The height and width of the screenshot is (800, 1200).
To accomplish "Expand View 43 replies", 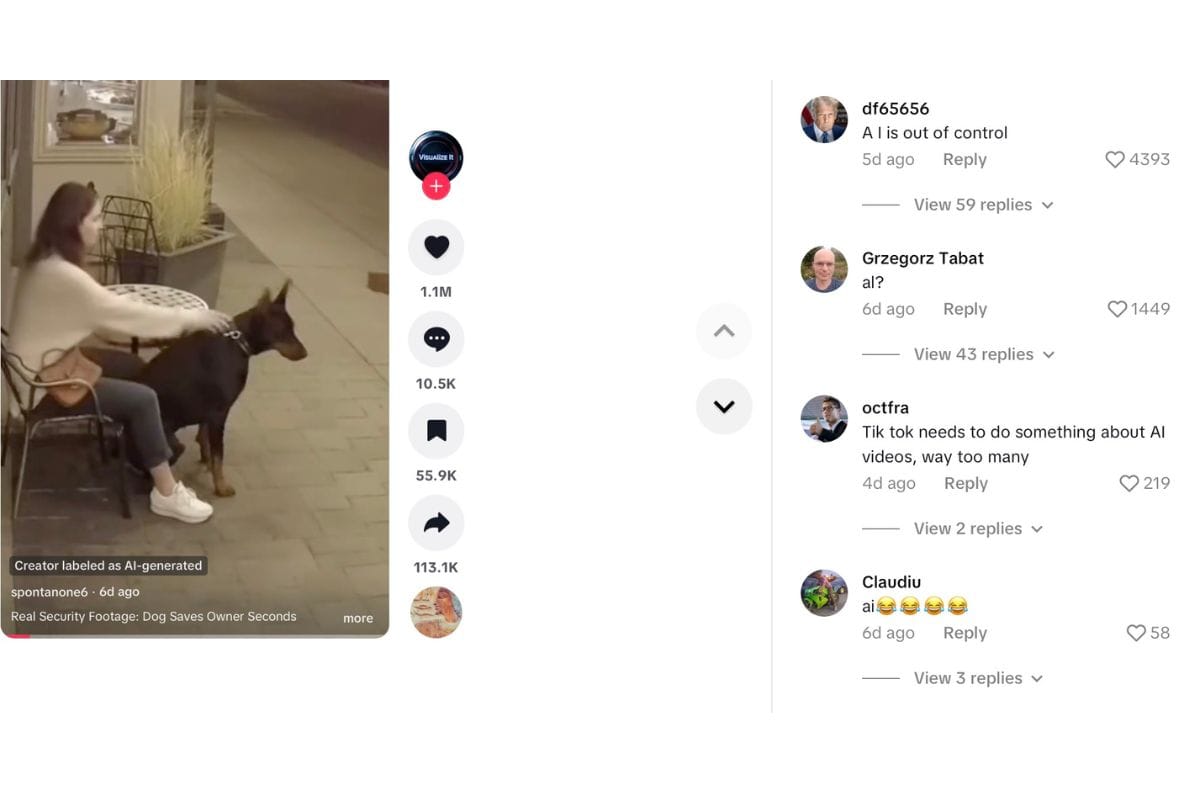I will click(x=983, y=355).
